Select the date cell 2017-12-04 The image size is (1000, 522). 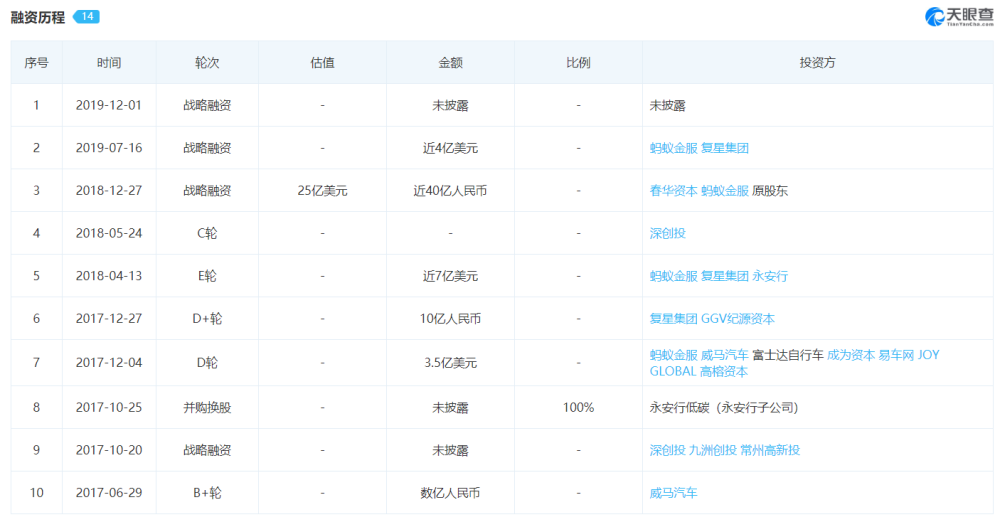(109, 363)
